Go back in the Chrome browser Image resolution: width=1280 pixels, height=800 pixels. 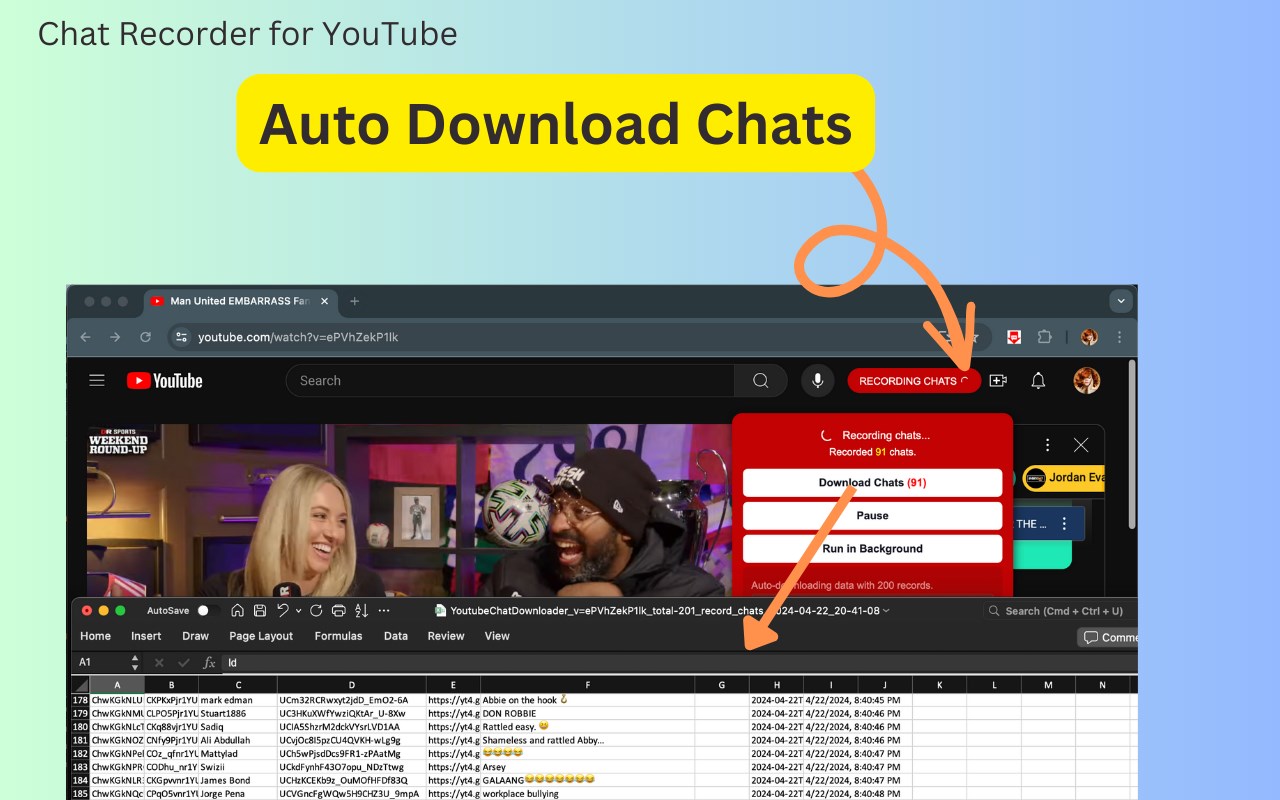[x=85, y=337]
